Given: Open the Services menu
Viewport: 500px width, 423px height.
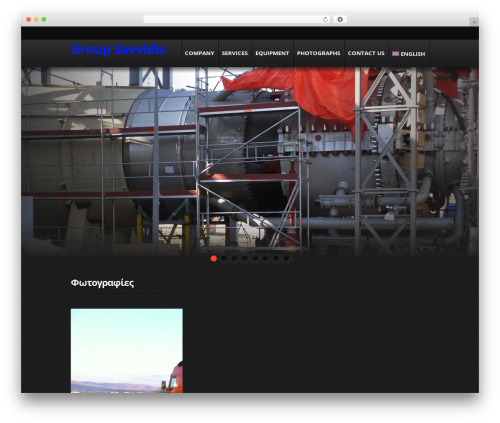Looking at the screenshot, I should pyautogui.click(x=235, y=53).
